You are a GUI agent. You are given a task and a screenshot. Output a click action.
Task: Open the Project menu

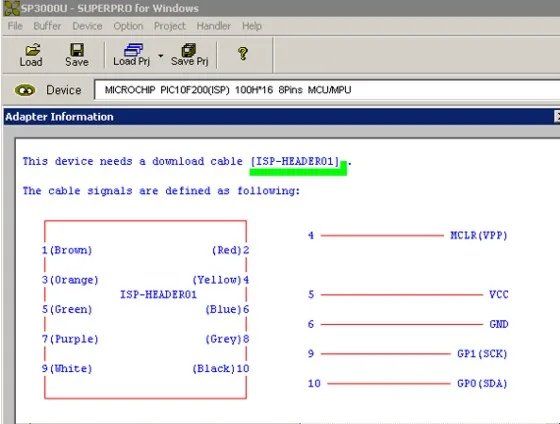coord(170,26)
